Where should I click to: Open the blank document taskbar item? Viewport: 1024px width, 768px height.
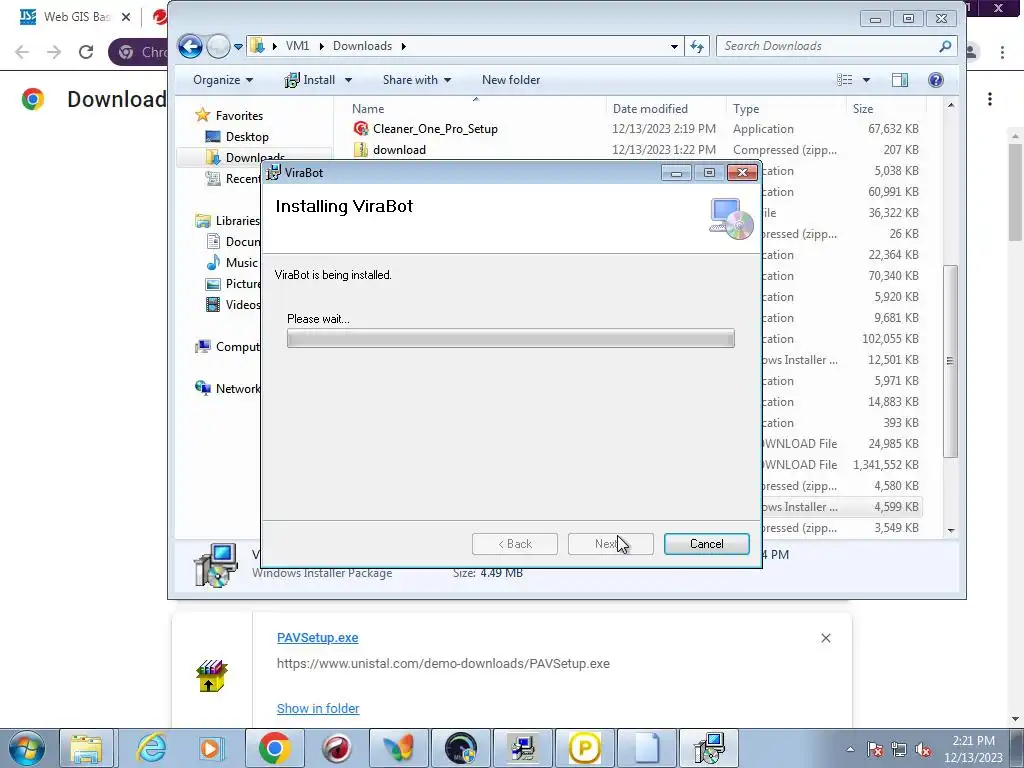(x=647, y=748)
